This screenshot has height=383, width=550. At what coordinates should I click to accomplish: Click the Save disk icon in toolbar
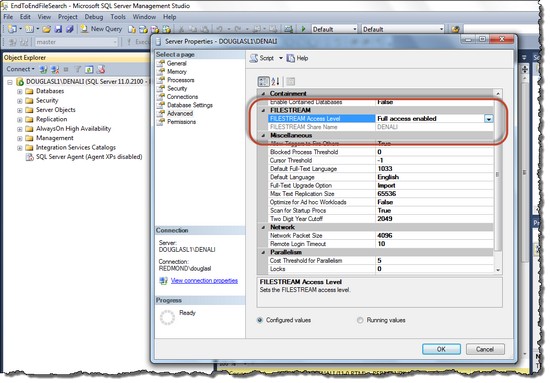[x=58, y=29]
